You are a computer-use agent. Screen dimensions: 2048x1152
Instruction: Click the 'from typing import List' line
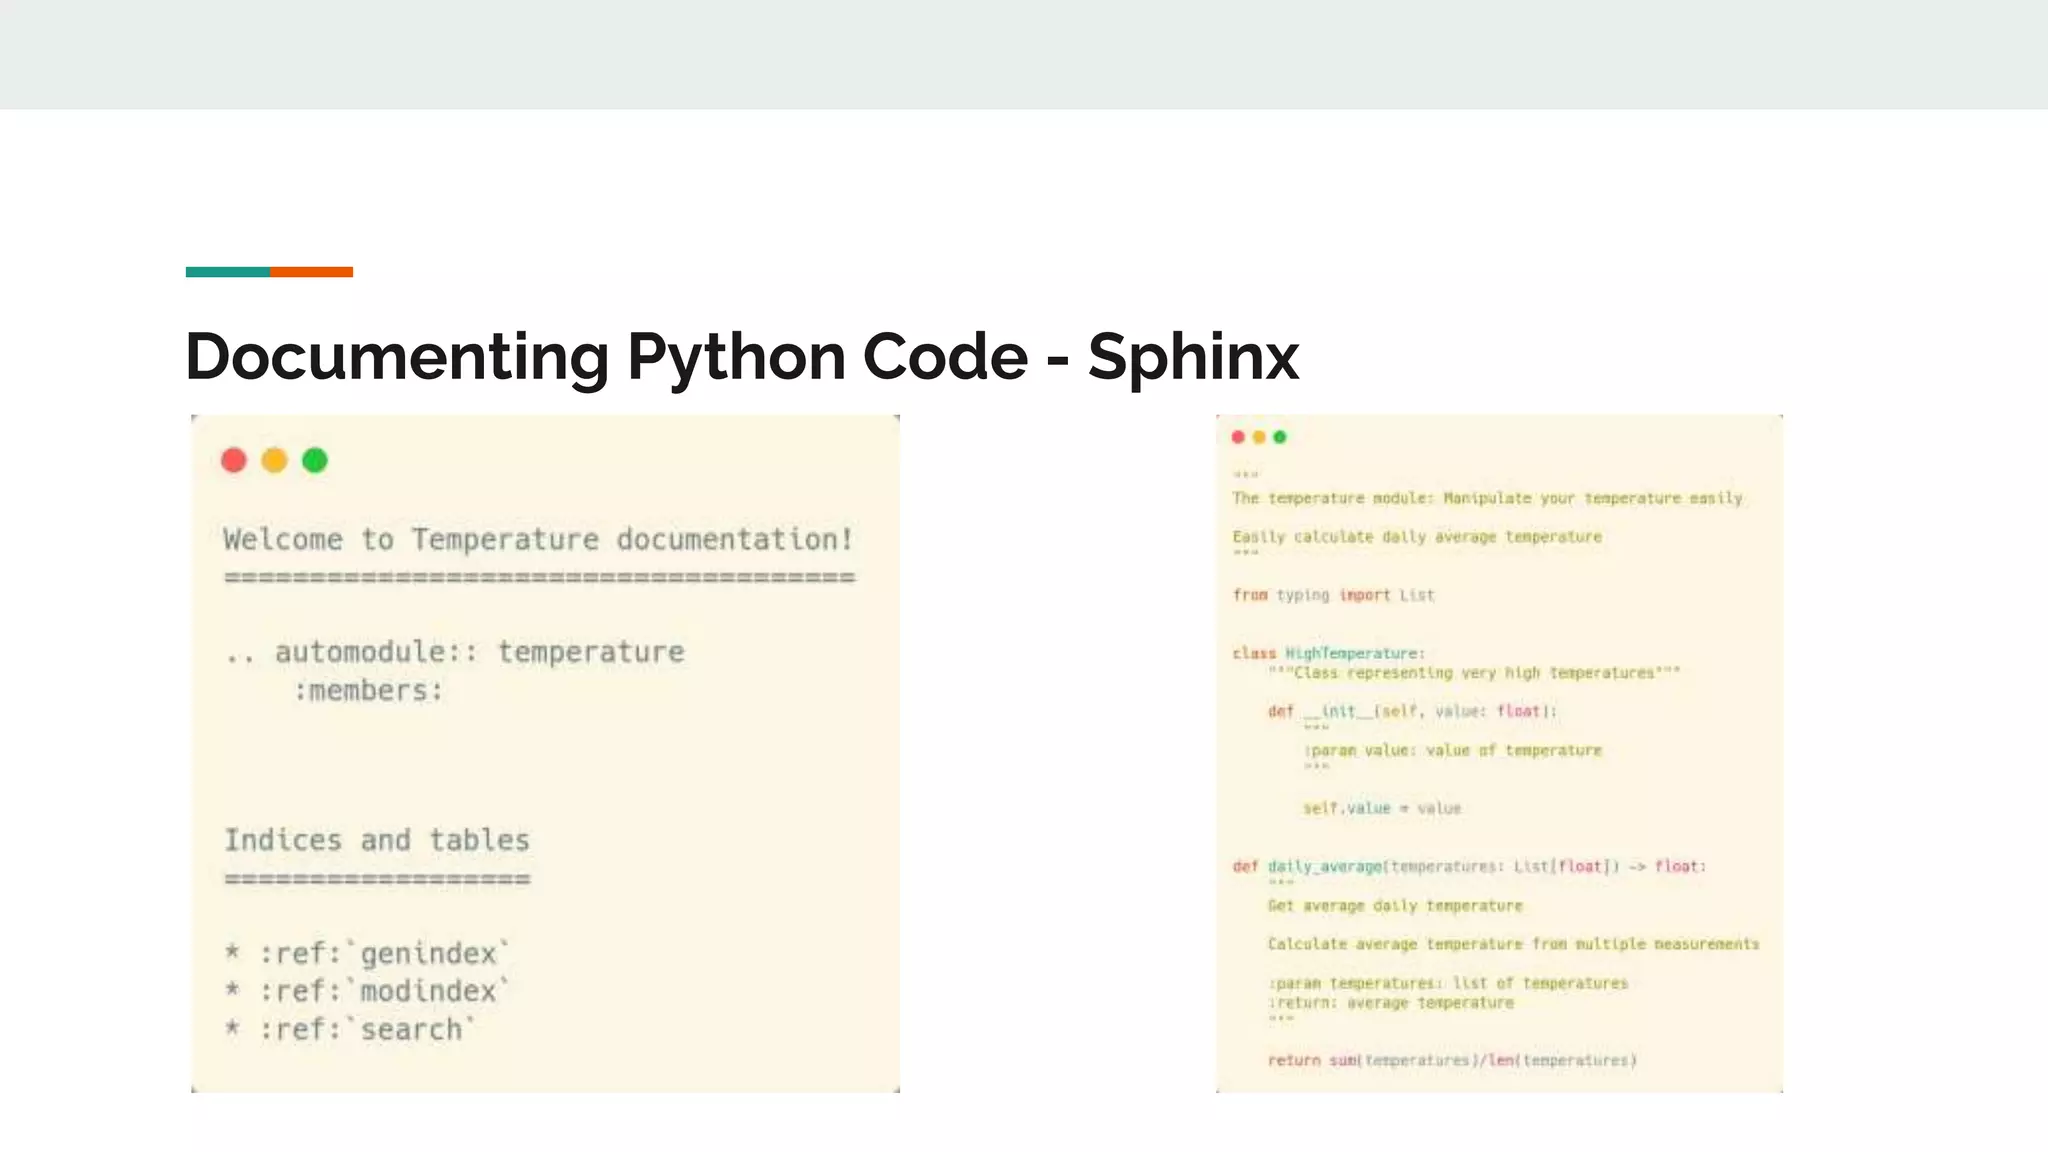tap(1333, 595)
